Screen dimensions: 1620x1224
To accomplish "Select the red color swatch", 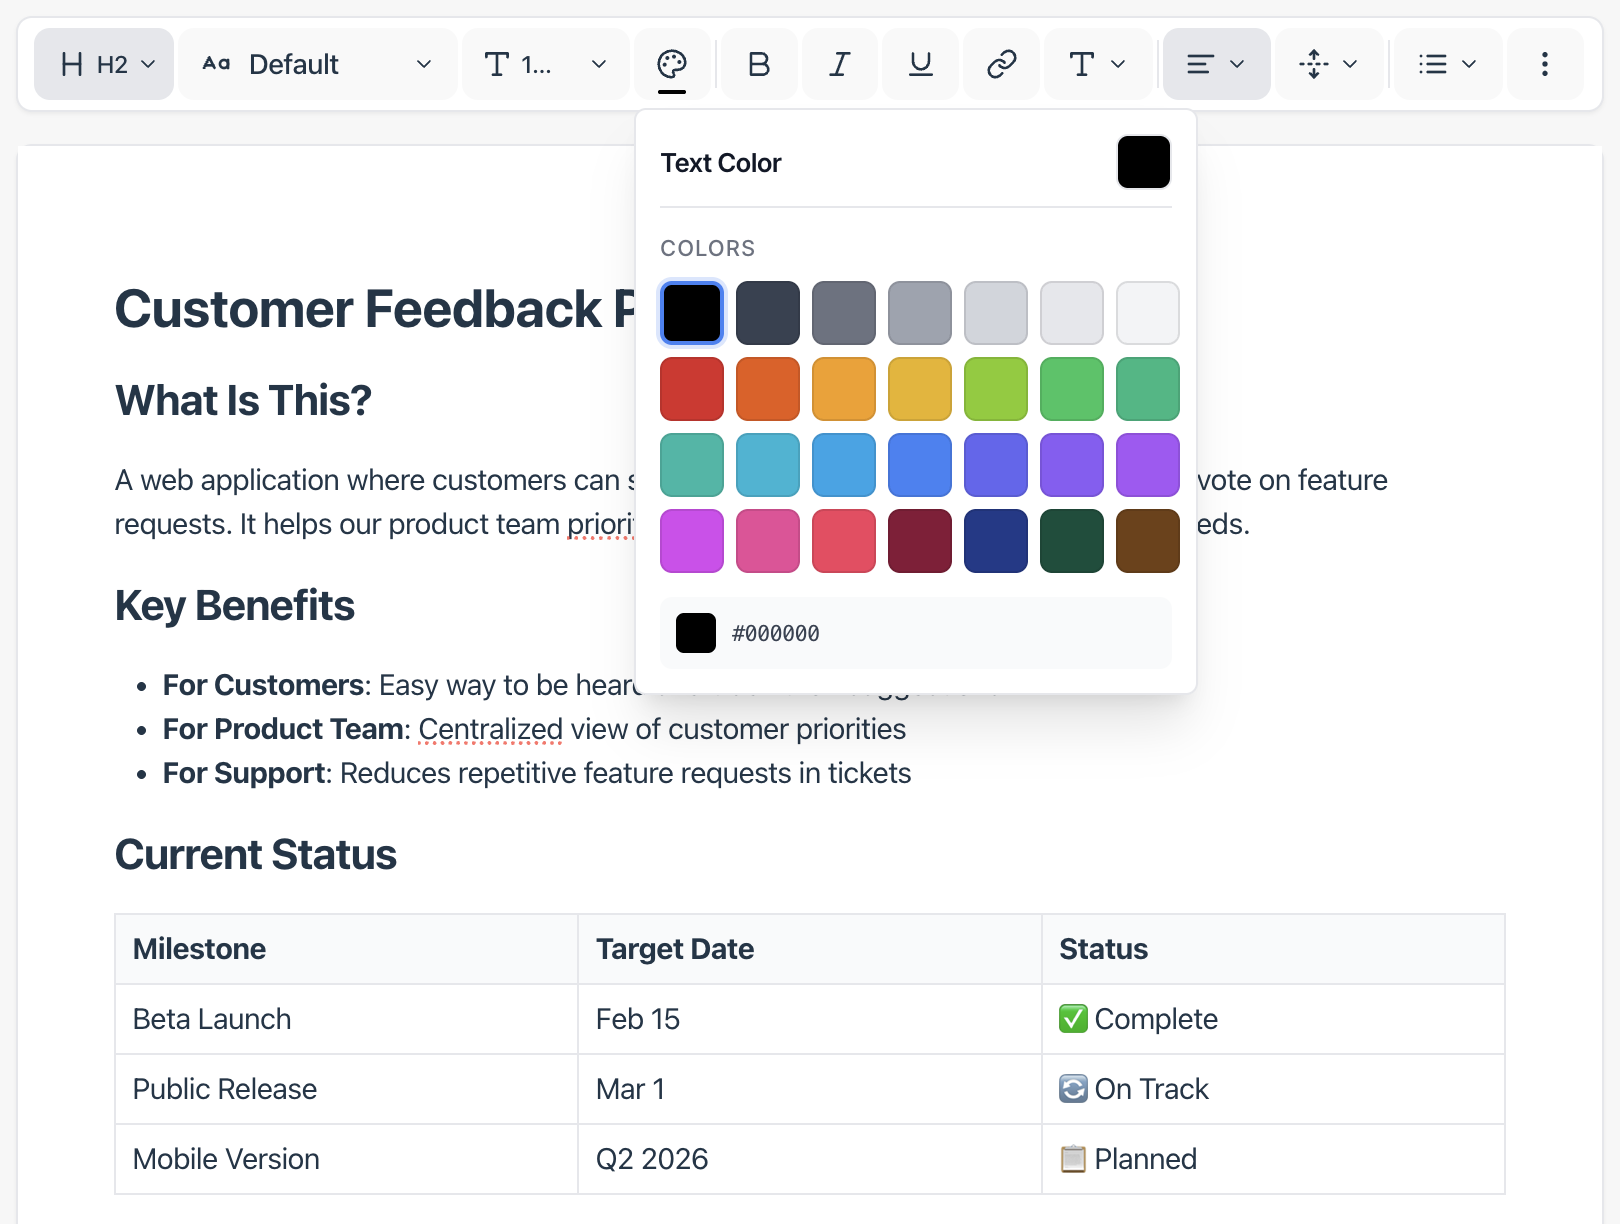I will point(691,388).
